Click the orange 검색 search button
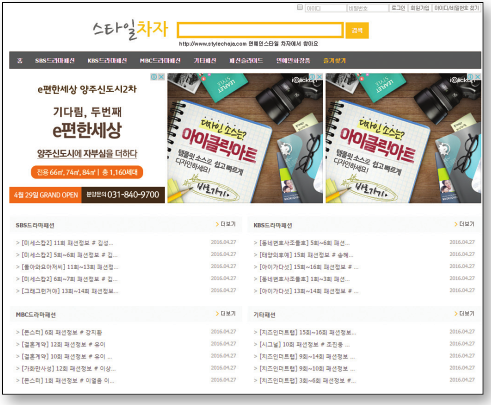 [357, 30]
